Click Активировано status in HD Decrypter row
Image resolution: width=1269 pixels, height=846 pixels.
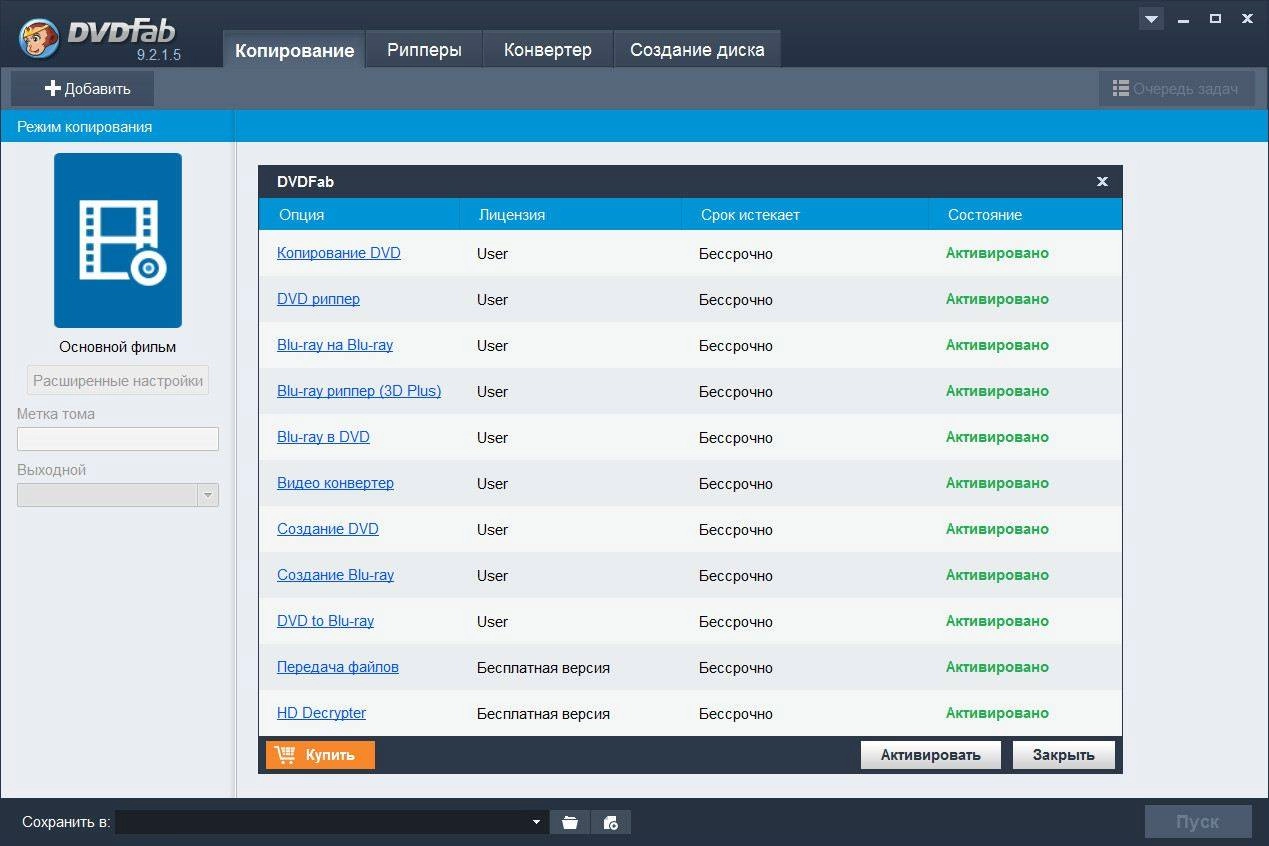[997, 713]
